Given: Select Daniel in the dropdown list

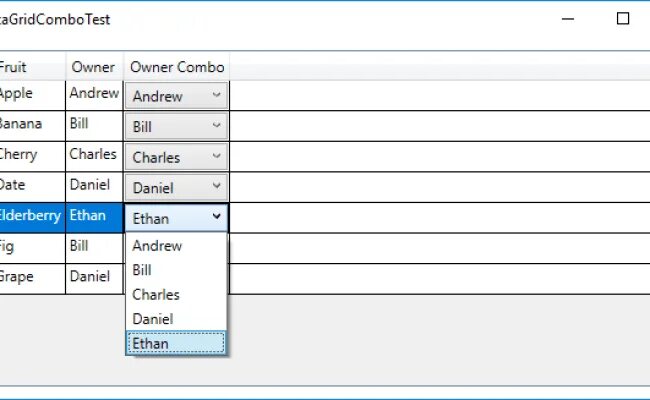Looking at the screenshot, I should (x=153, y=319).
